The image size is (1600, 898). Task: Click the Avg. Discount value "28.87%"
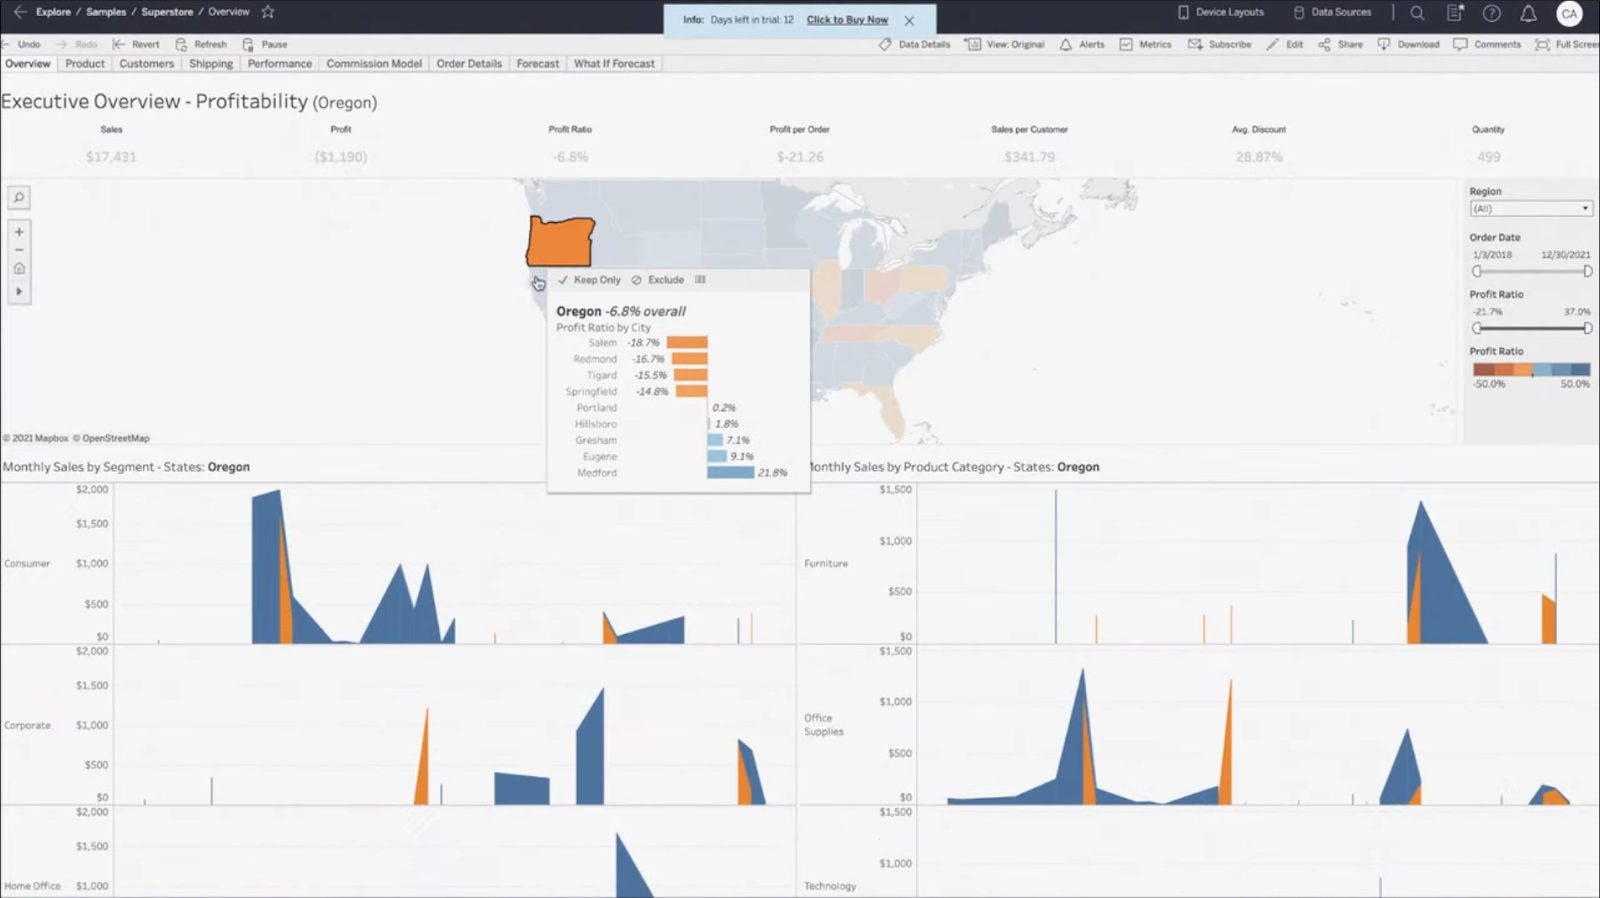point(1259,157)
